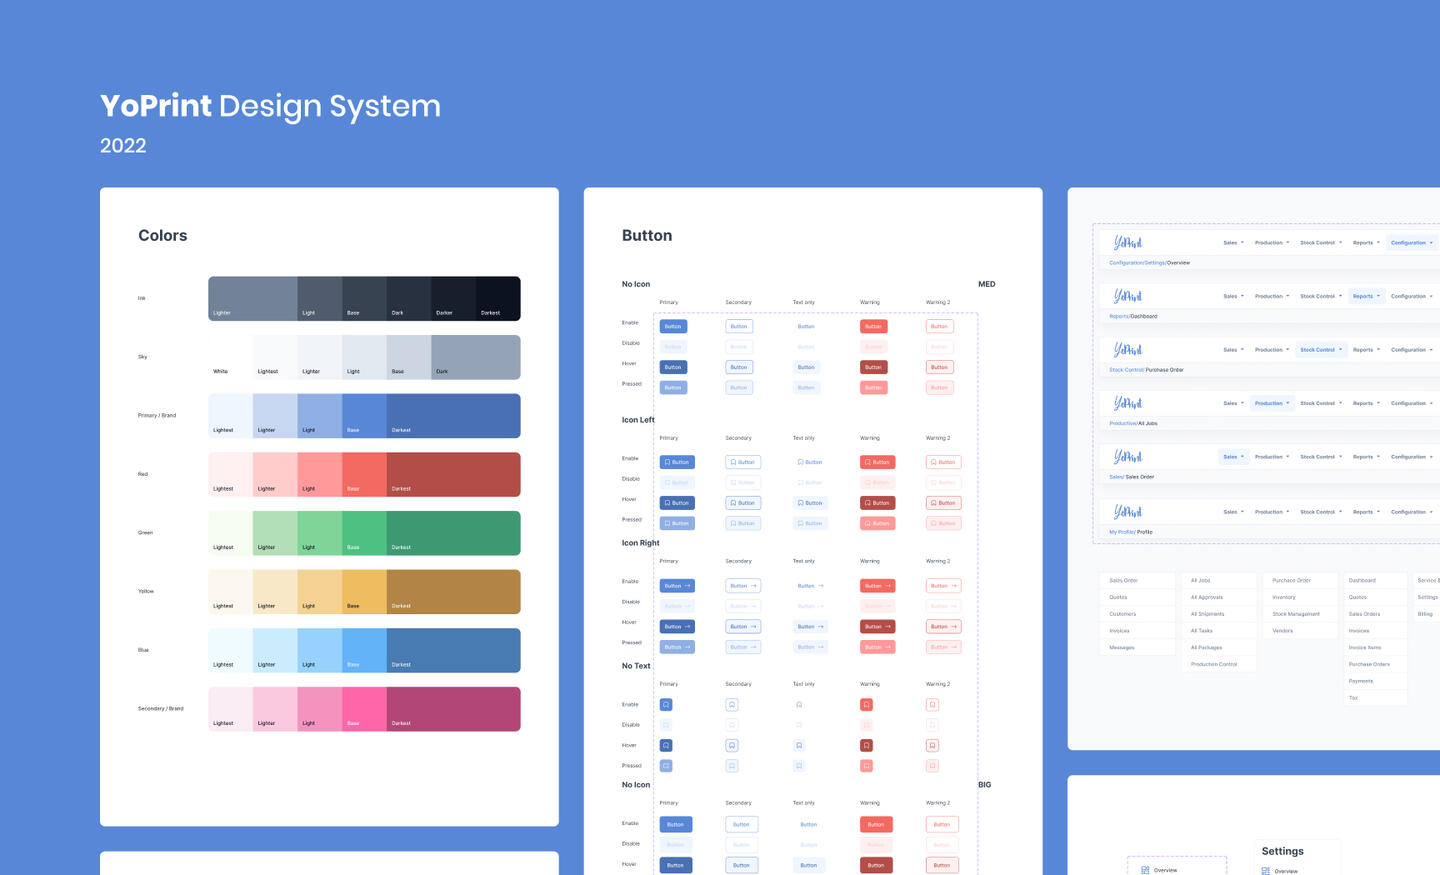Click the Hover Warning Button in Icon Left section
Image resolution: width=1440 pixels, height=875 pixels.
tap(877, 503)
